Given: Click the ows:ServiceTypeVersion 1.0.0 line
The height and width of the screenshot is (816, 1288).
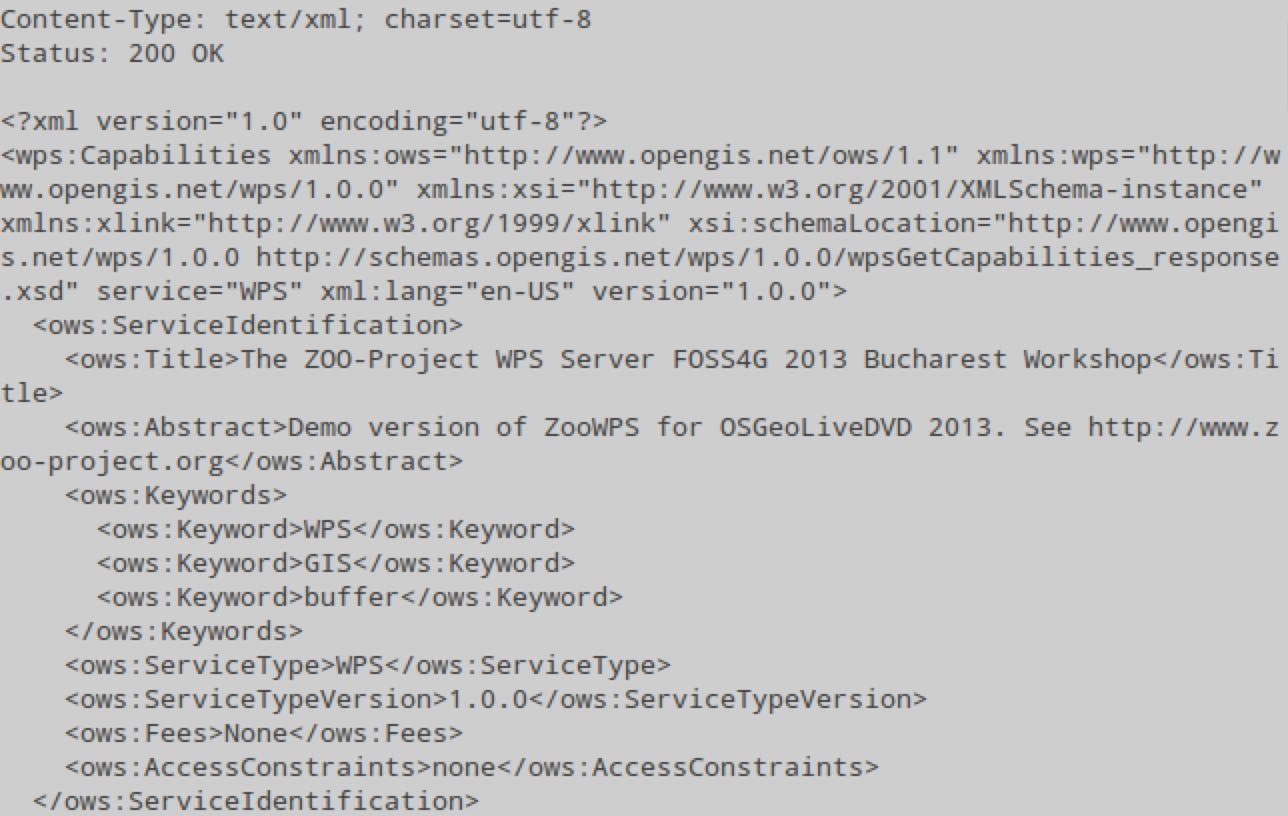Looking at the screenshot, I should point(496,699).
